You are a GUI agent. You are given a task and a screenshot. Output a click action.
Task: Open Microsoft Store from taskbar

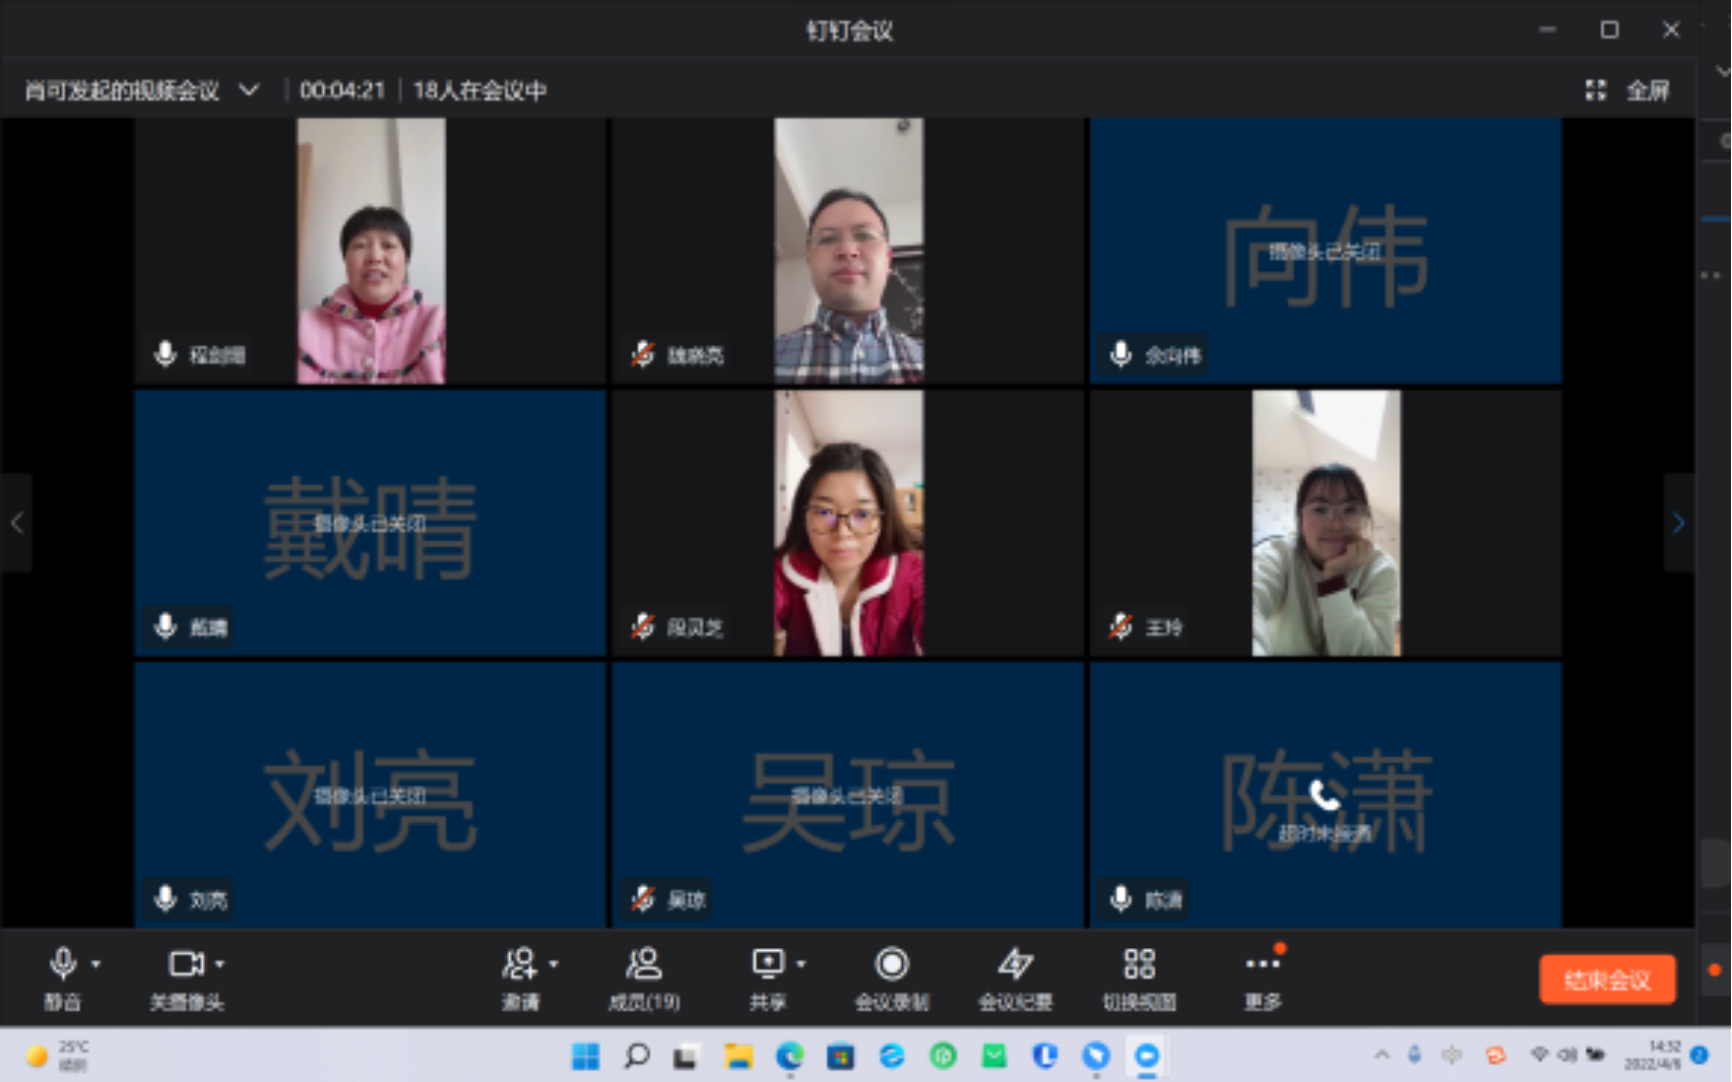(840, 1056)
